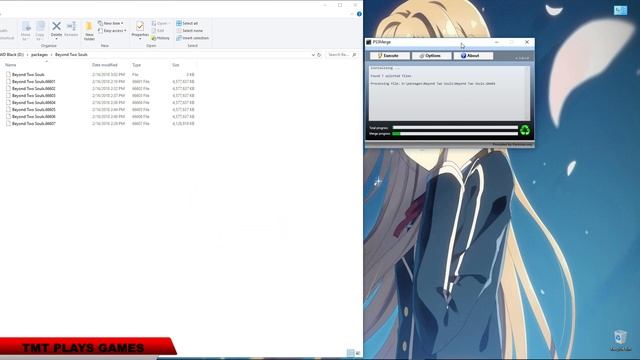Viewport: 640px width, 360px height.
Task: Click the green recycle arrows icon in PS3Merge
Action: pyautogui.click(x=525, y=130)
